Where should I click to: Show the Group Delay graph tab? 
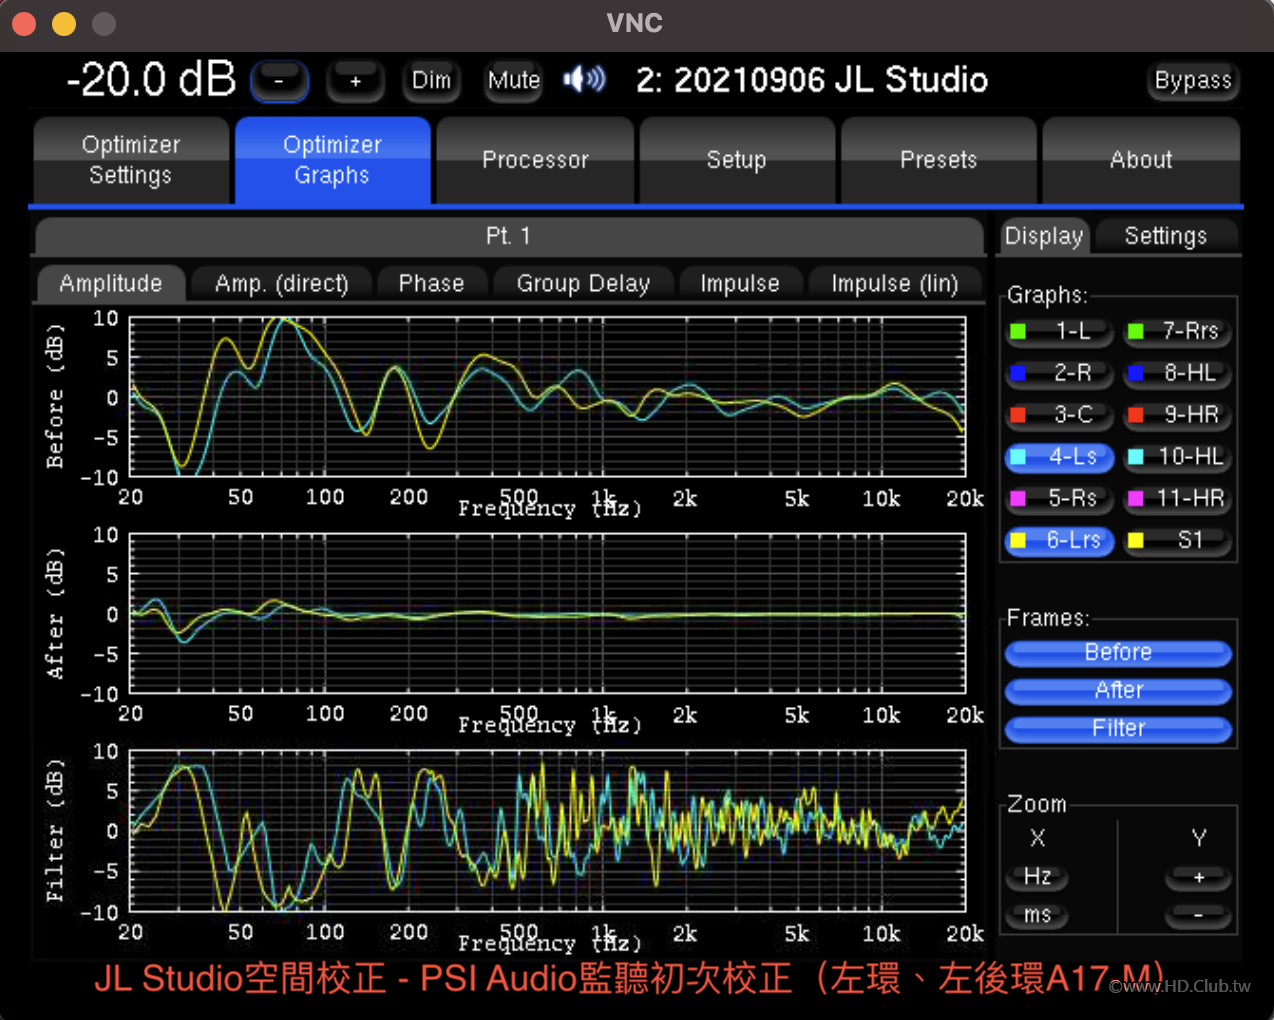(583, 284)
